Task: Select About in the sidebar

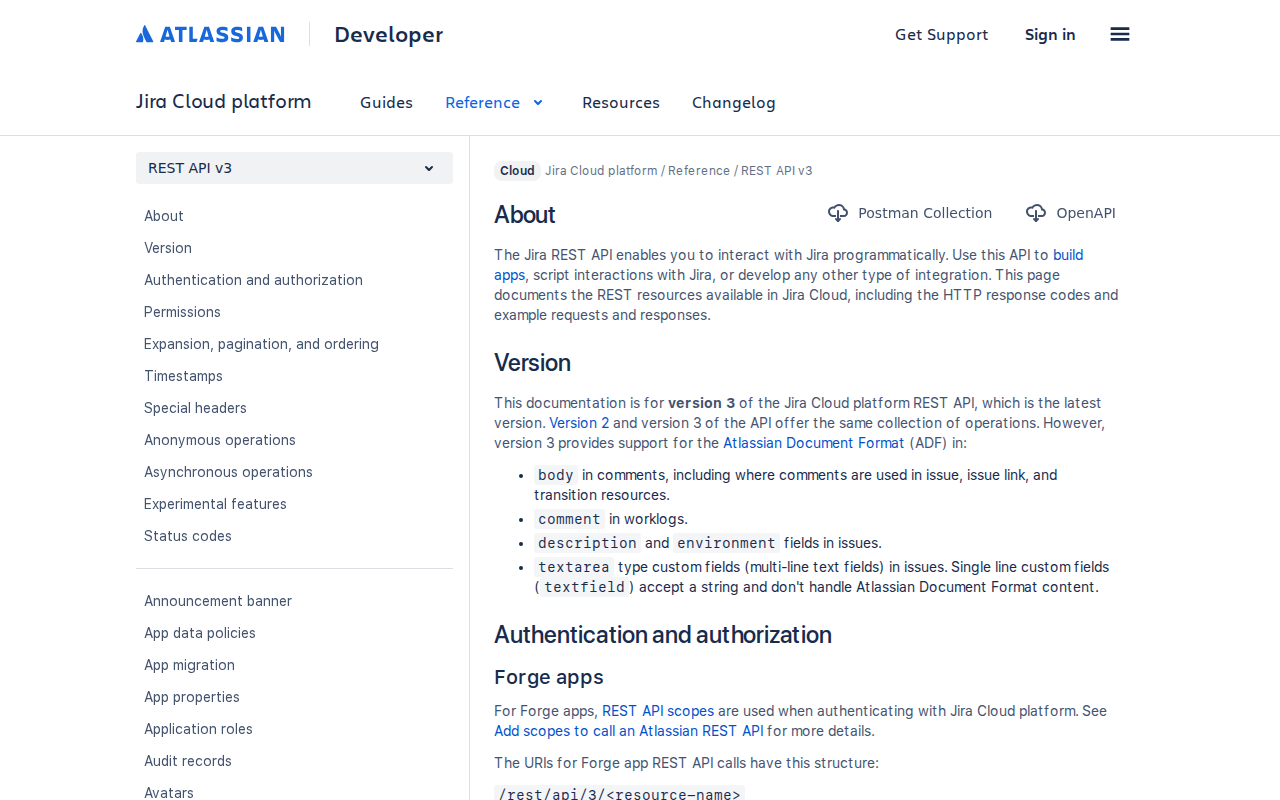Action: [x=164, y=216]
